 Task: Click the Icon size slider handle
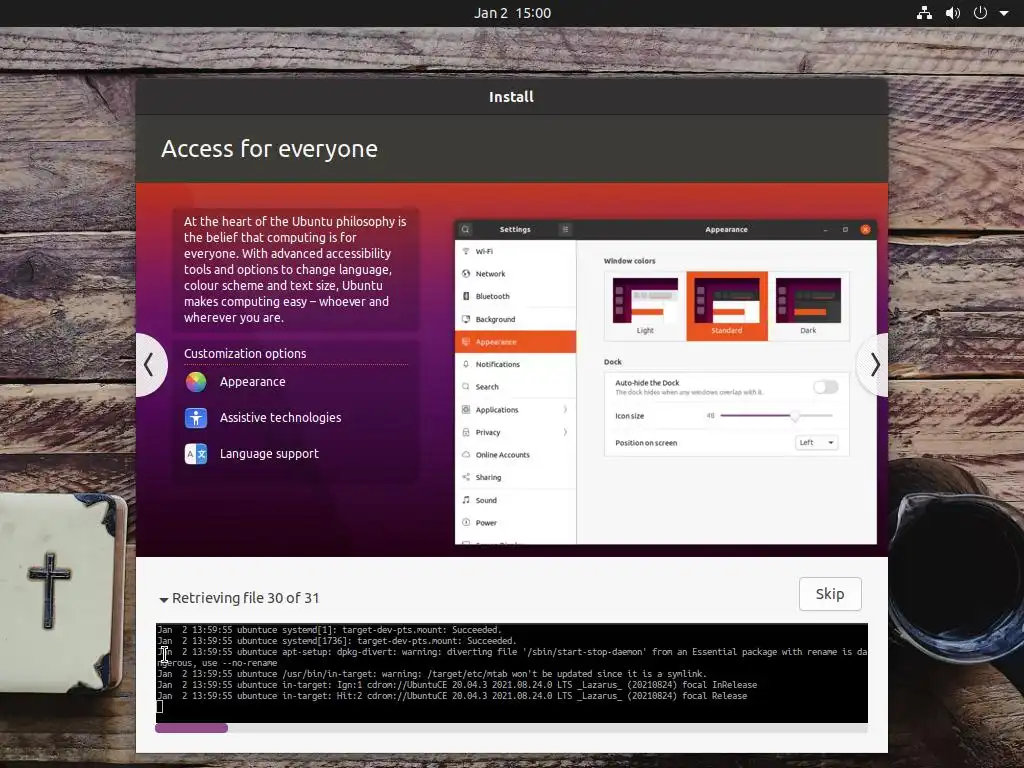tap(795, 416)
